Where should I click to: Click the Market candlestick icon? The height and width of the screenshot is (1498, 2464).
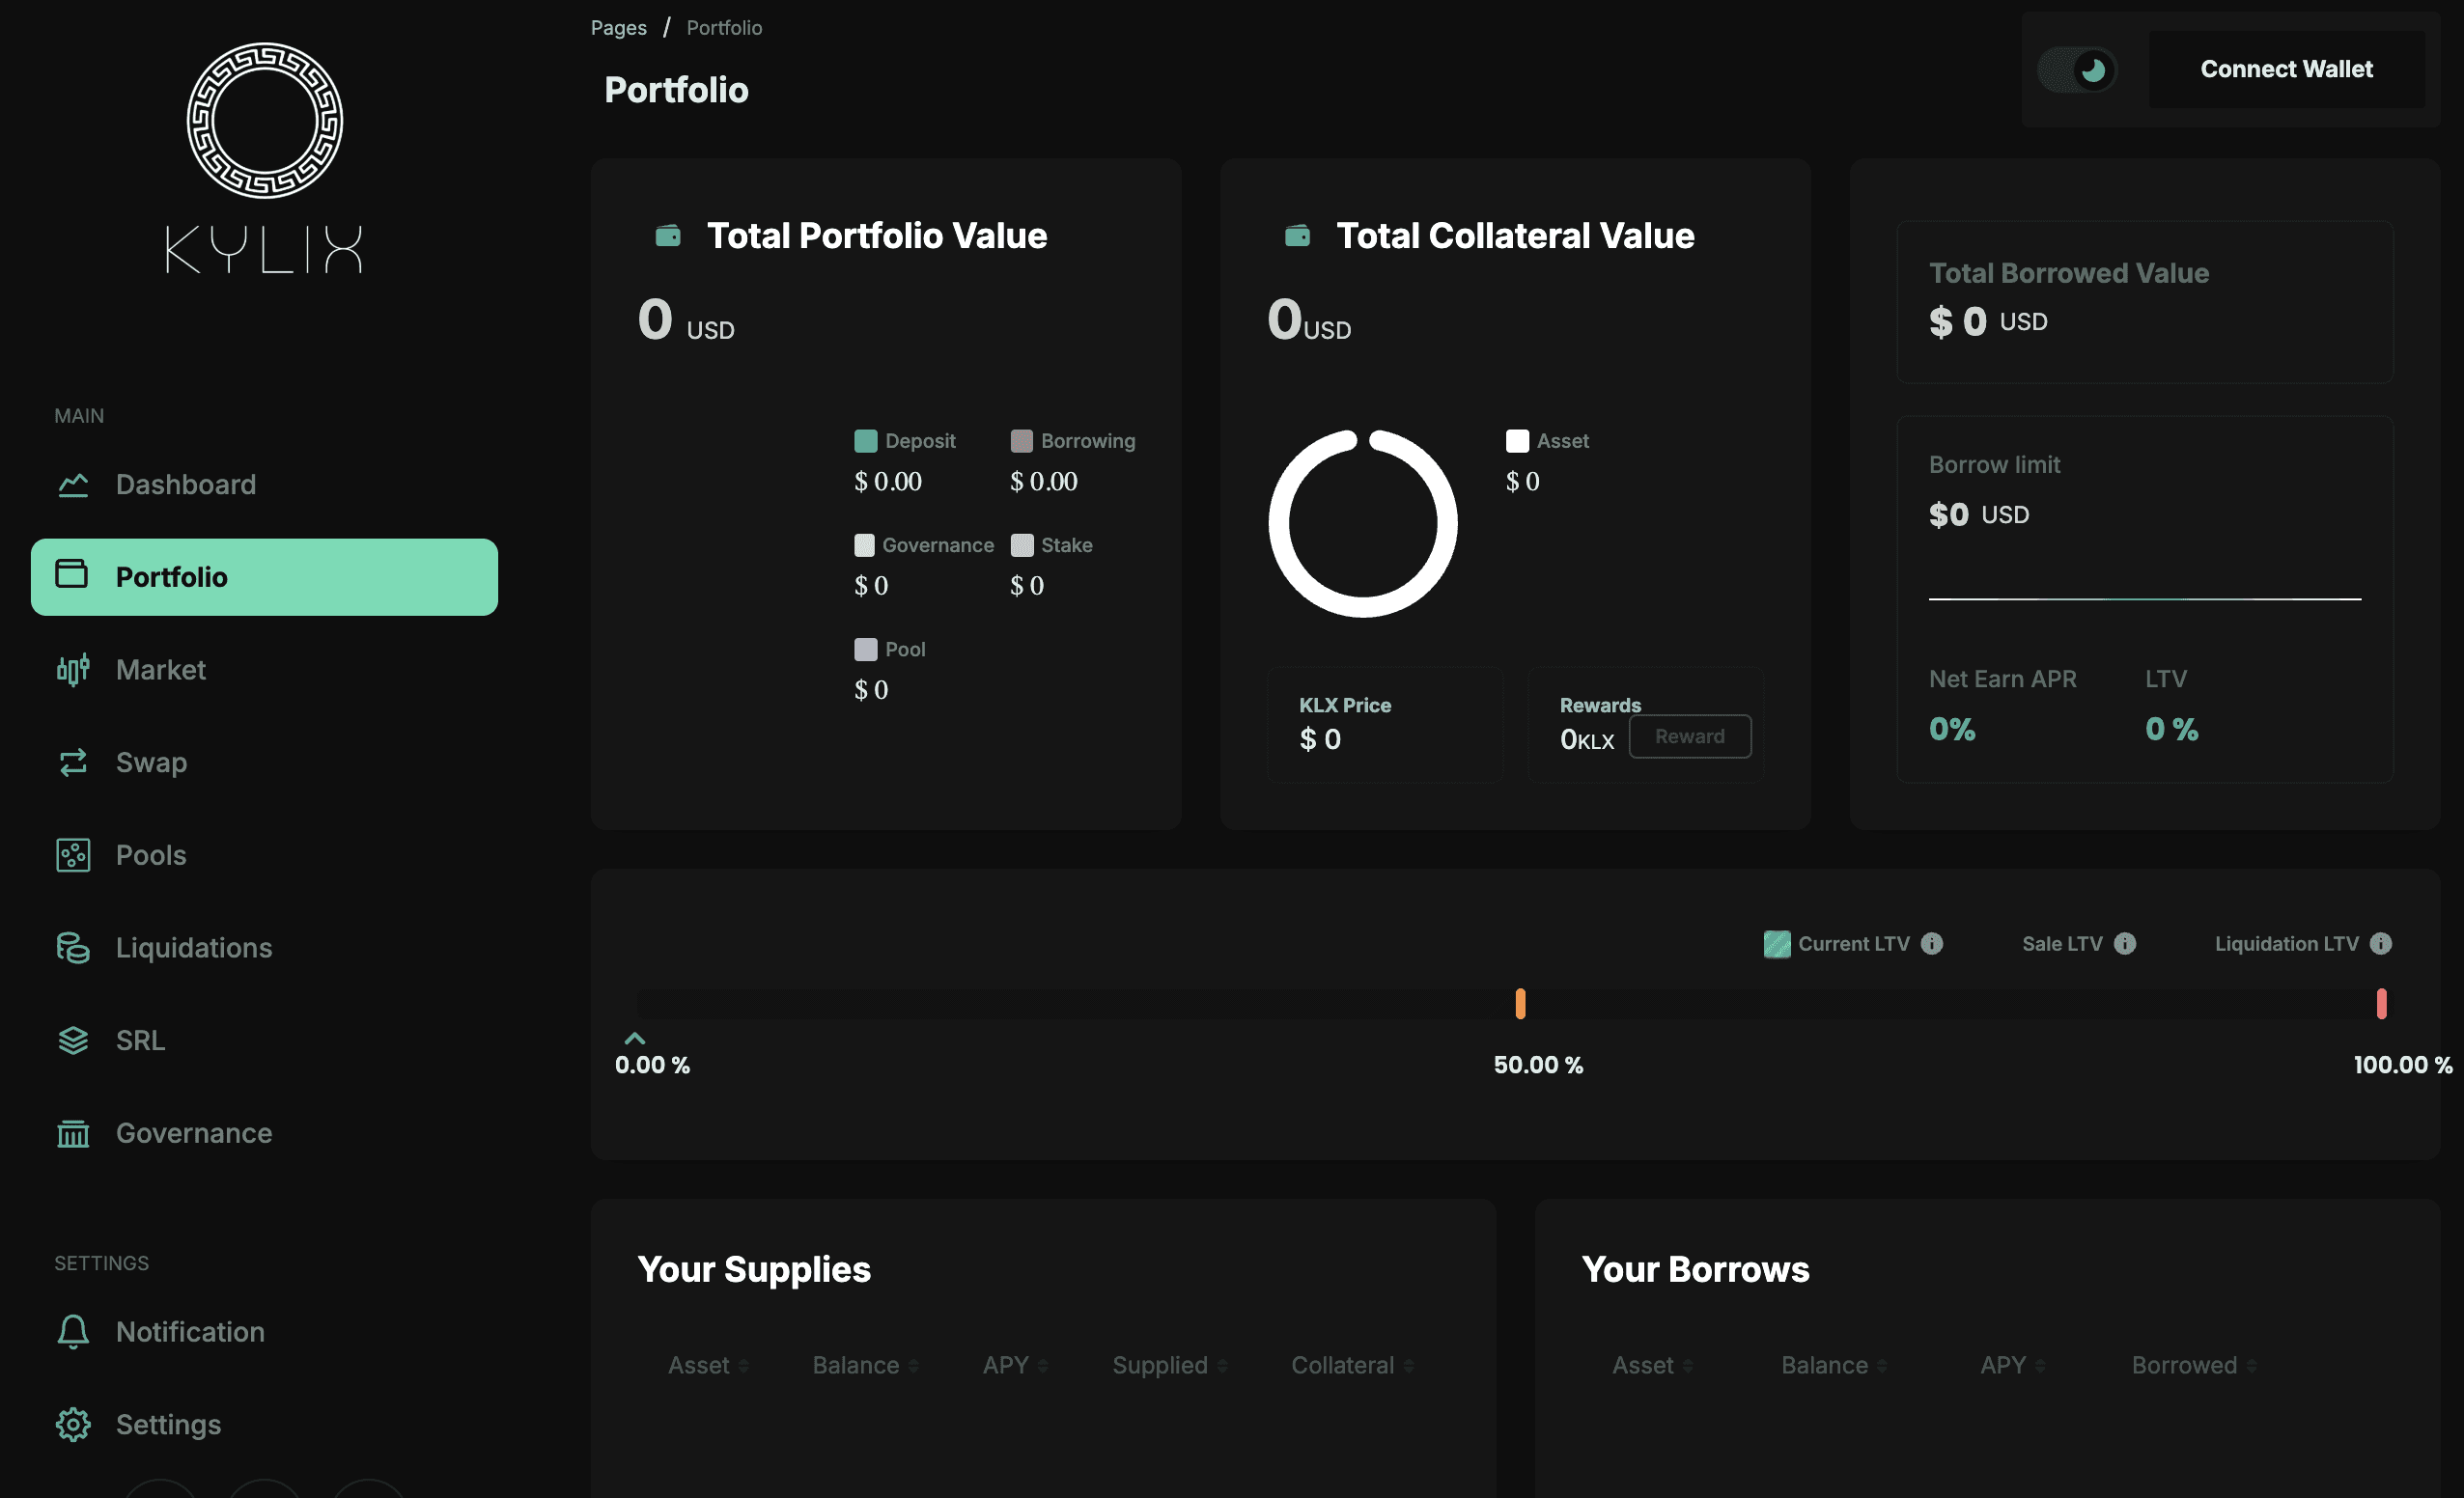(73, 670)
